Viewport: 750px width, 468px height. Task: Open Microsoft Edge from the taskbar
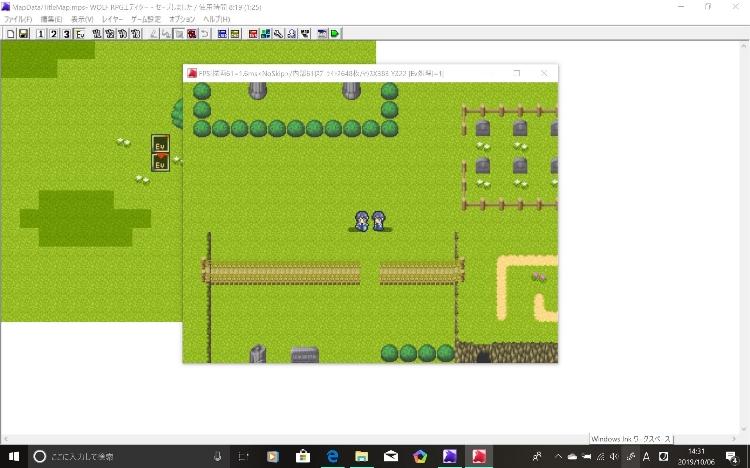pos(331,456)
